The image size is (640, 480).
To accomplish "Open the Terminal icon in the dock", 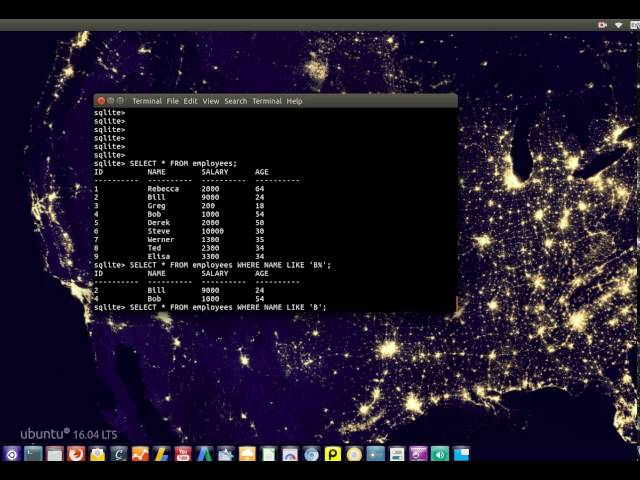I will 33,454.
